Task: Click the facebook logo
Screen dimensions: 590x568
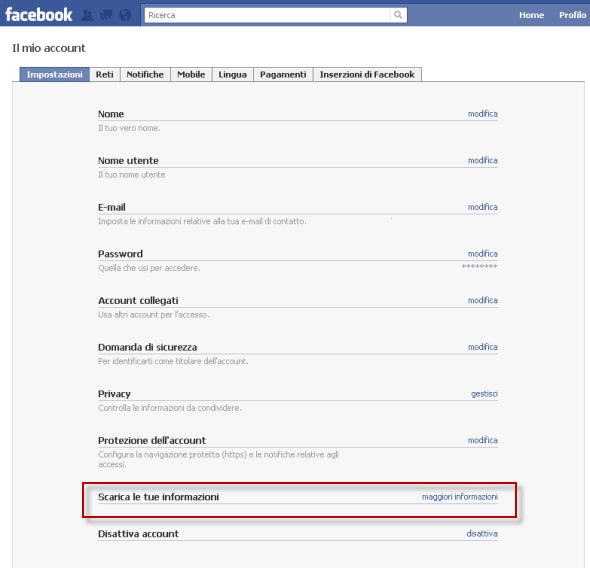Action: (39, 15)
